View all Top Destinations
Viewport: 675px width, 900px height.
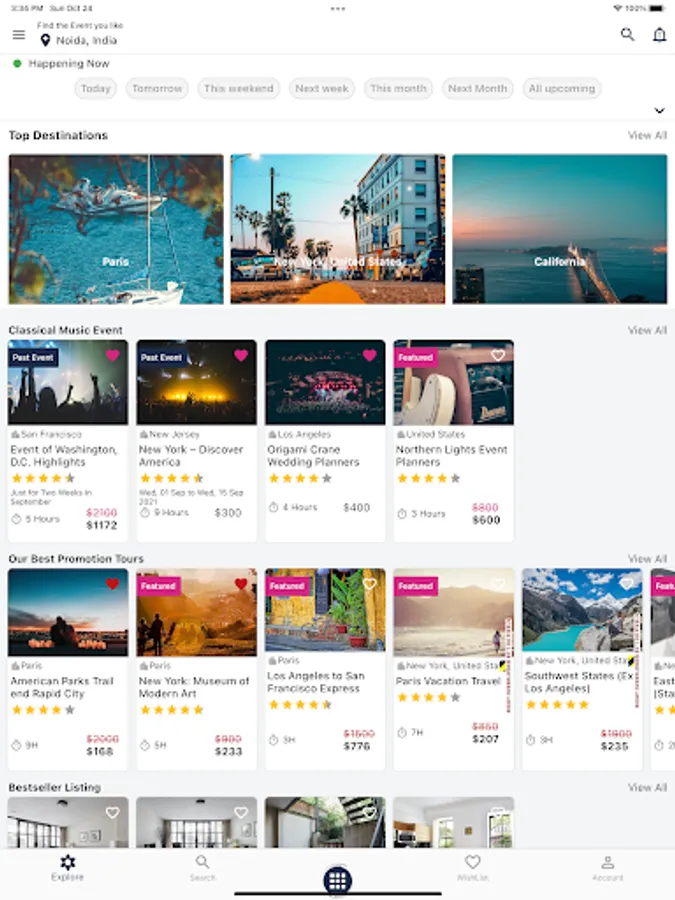point(647,135)
